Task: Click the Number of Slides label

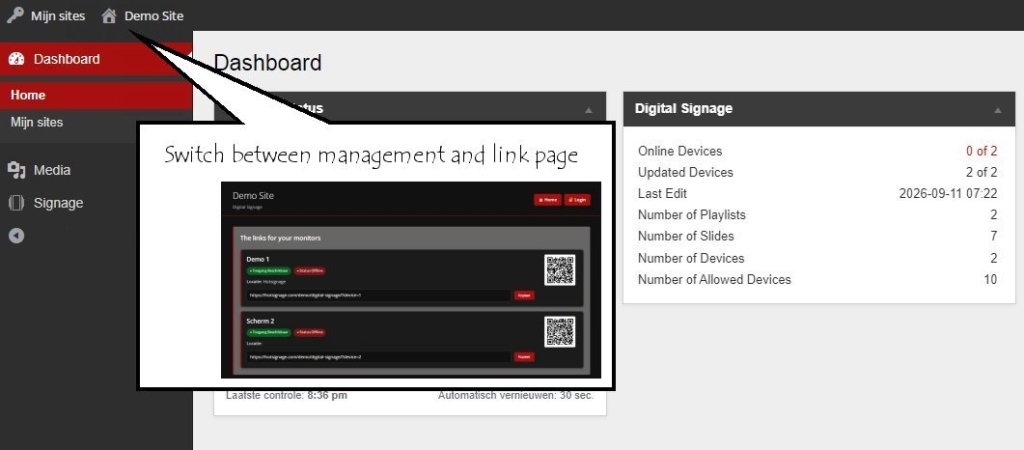Action: click(686, 236)
